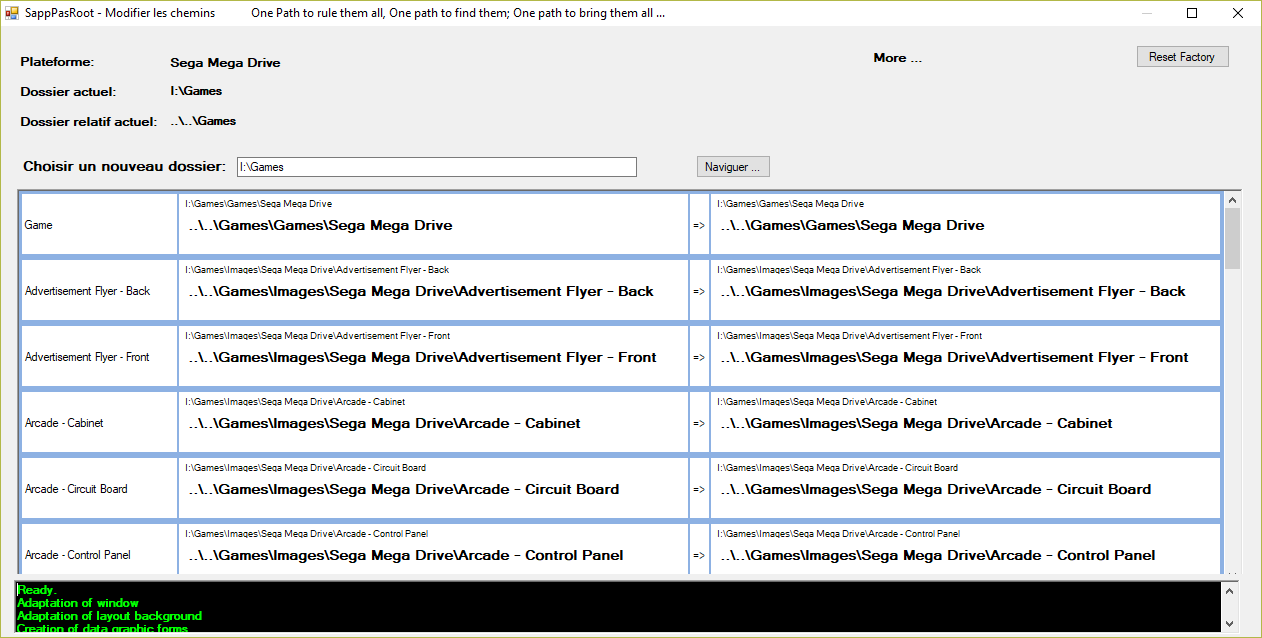Click the => arrow in Arcade - Cabinet row
This screenshot has height=638, width=1262.
point(699,423)
